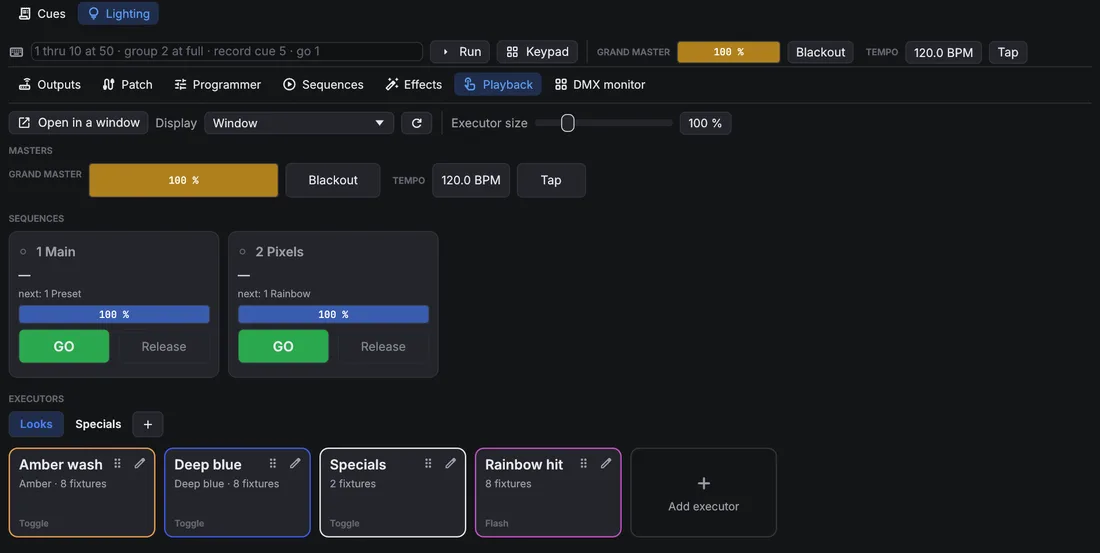
Task: Set the Masters grand master fader
Action: pyautogui.click(x=184, y=180)
